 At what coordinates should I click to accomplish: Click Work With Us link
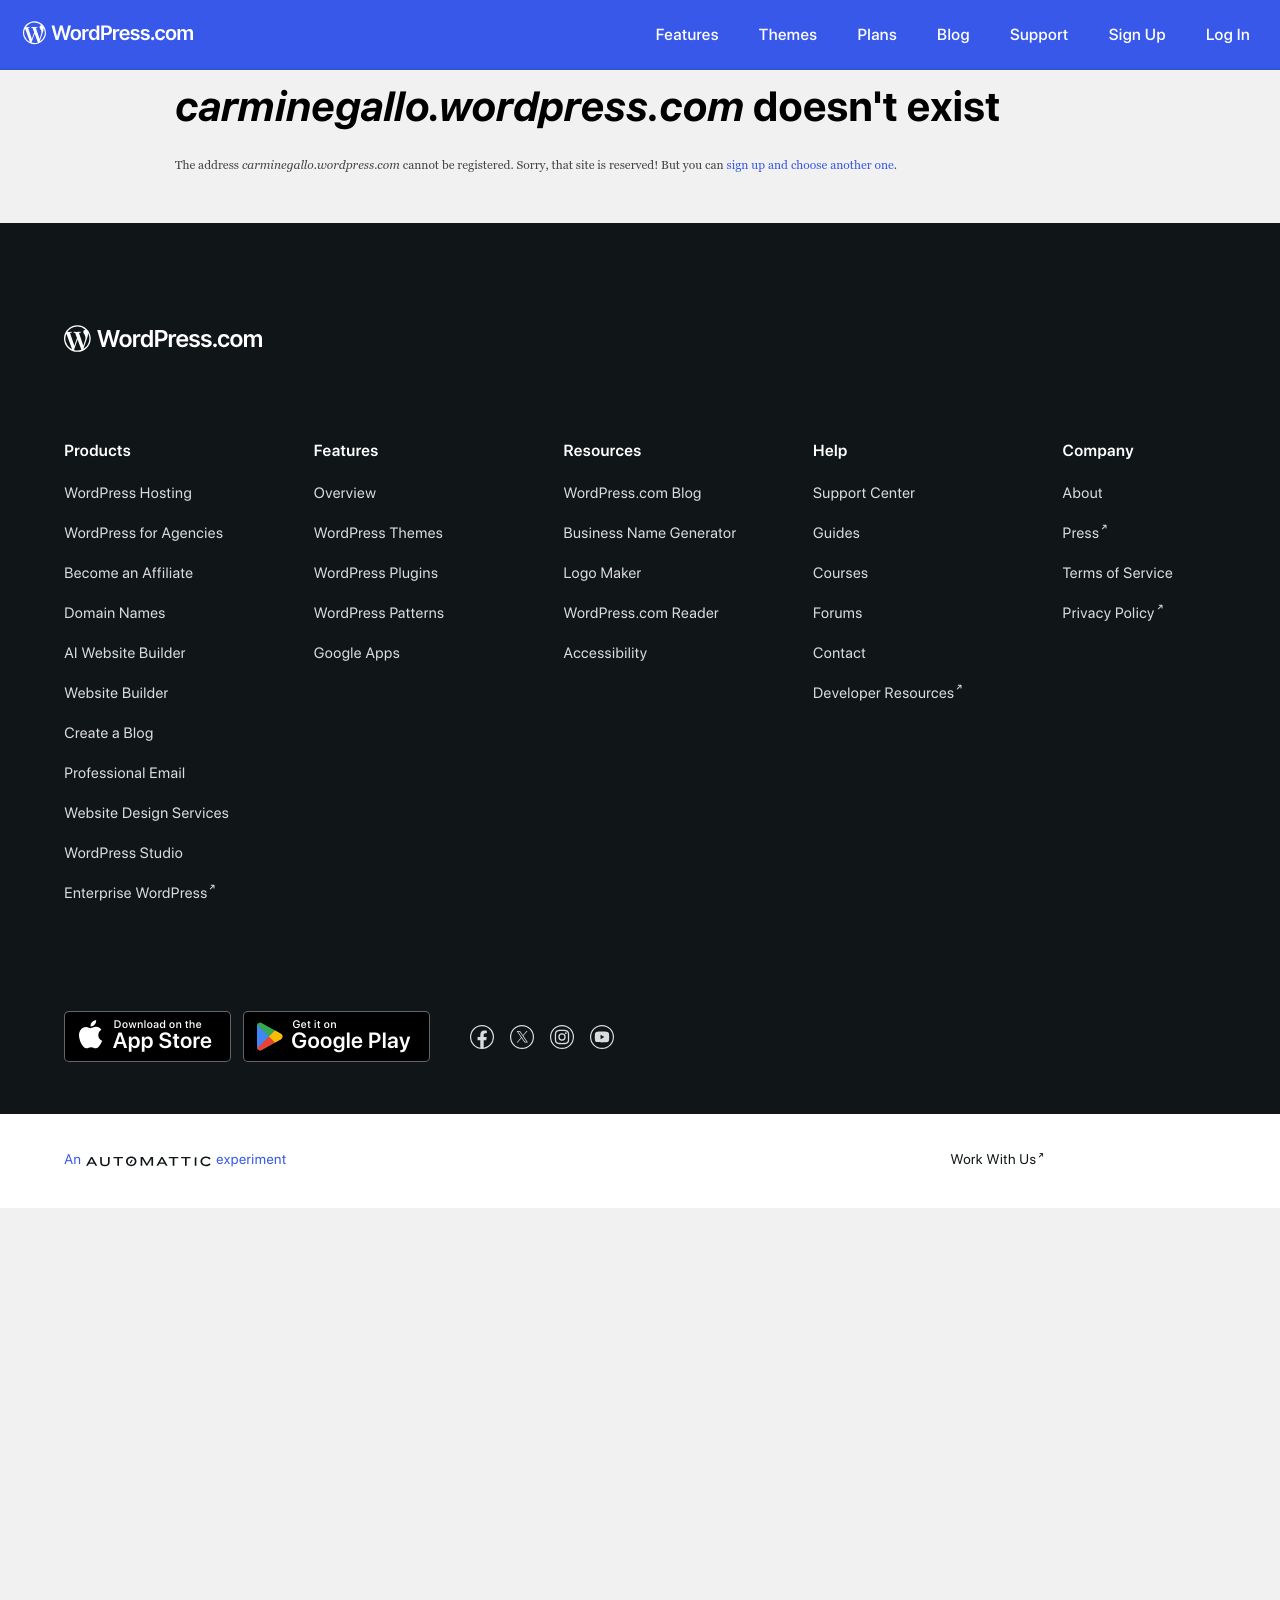(x=996, y=1159)
